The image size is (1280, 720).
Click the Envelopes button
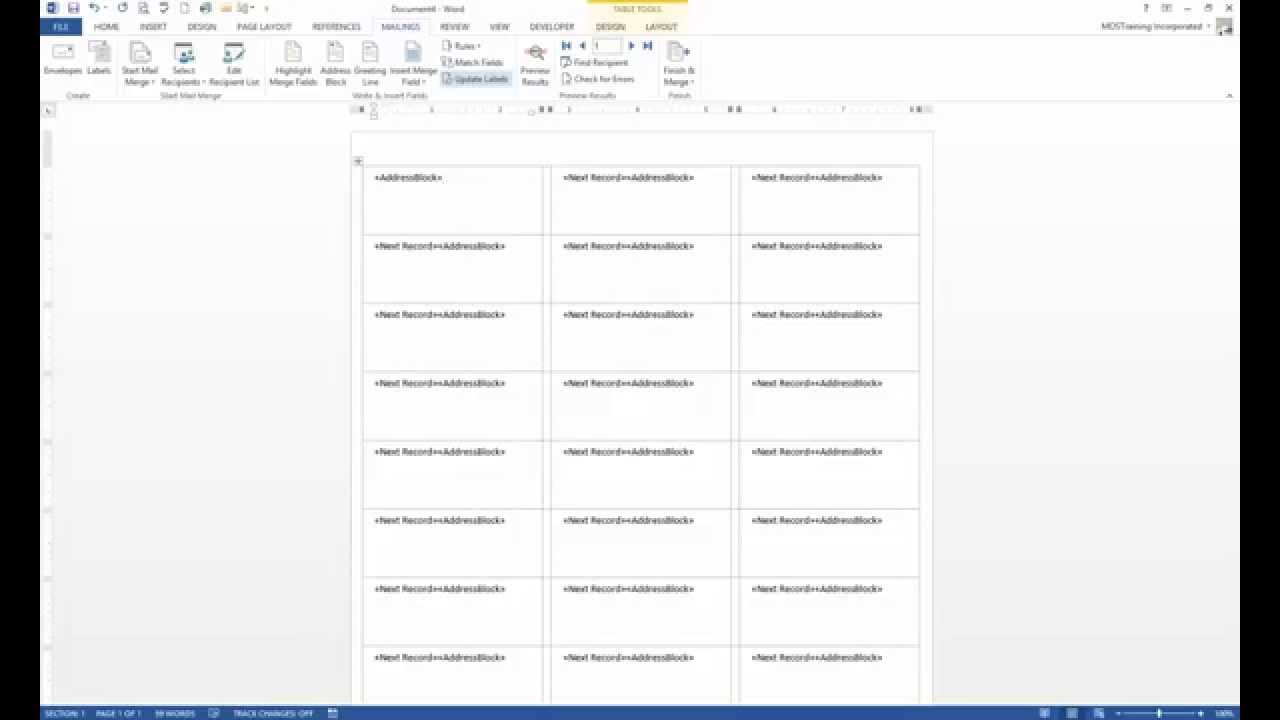(62, 60)
